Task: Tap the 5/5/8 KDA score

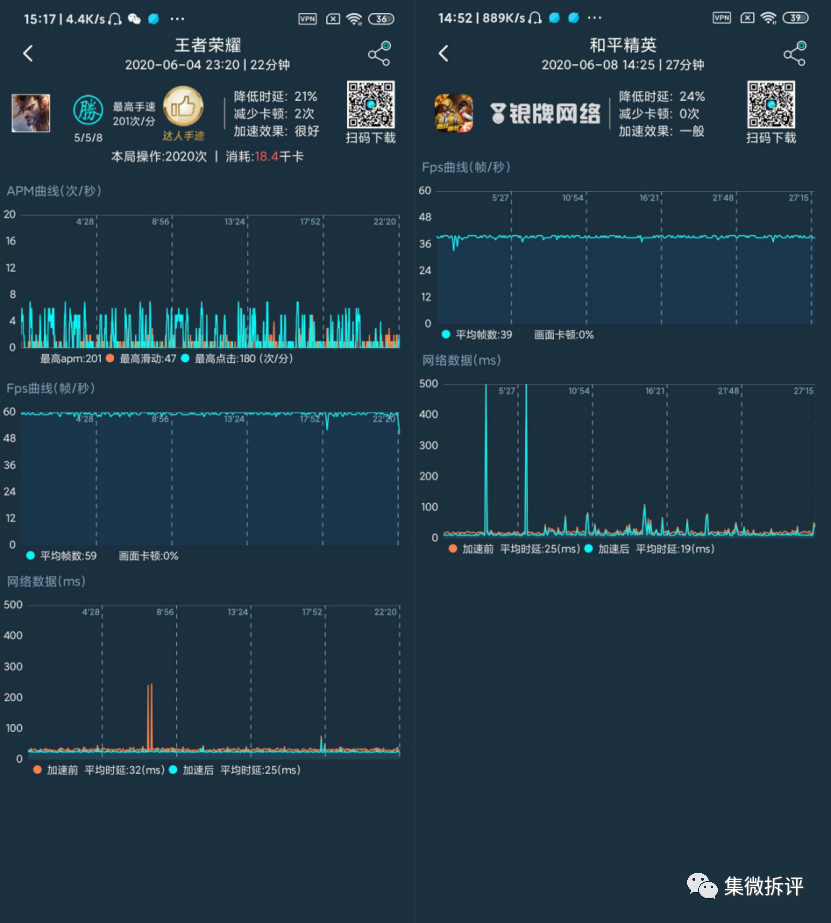Action: point(88,138)
